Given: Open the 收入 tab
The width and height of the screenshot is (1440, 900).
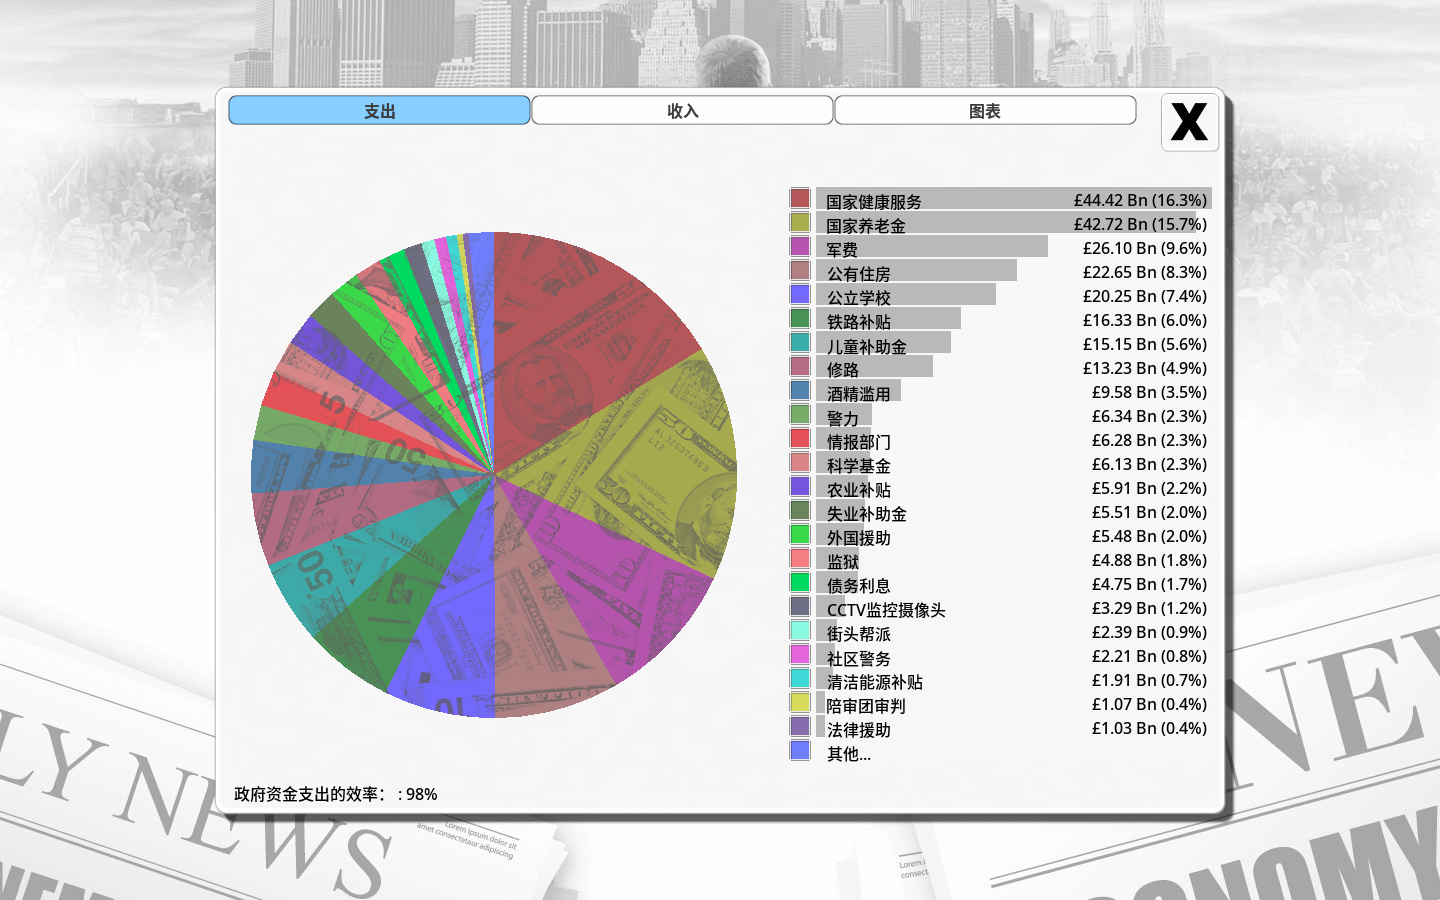Looking at the screenshot, I should coord(682,110).
